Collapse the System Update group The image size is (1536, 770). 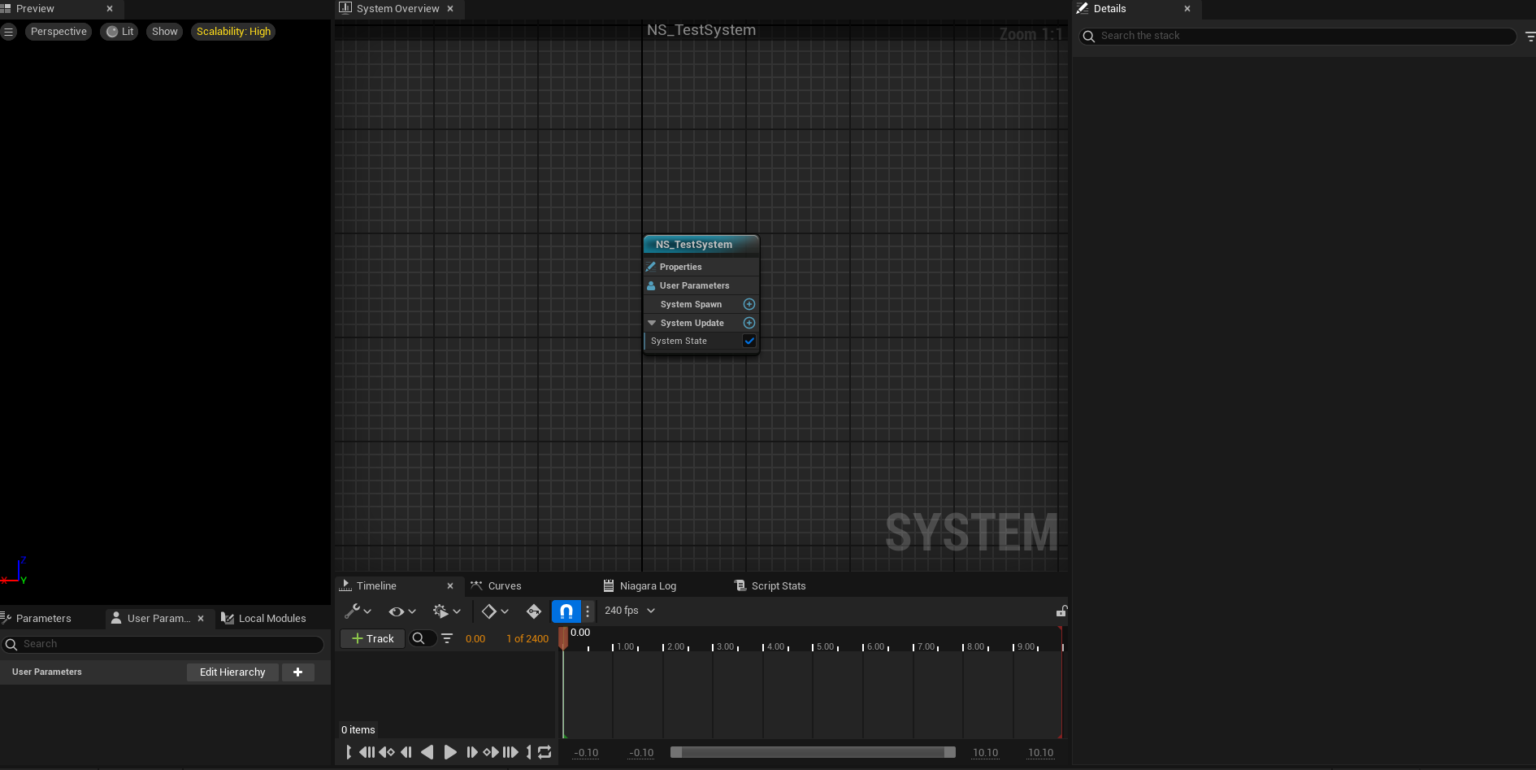point(652,322)
